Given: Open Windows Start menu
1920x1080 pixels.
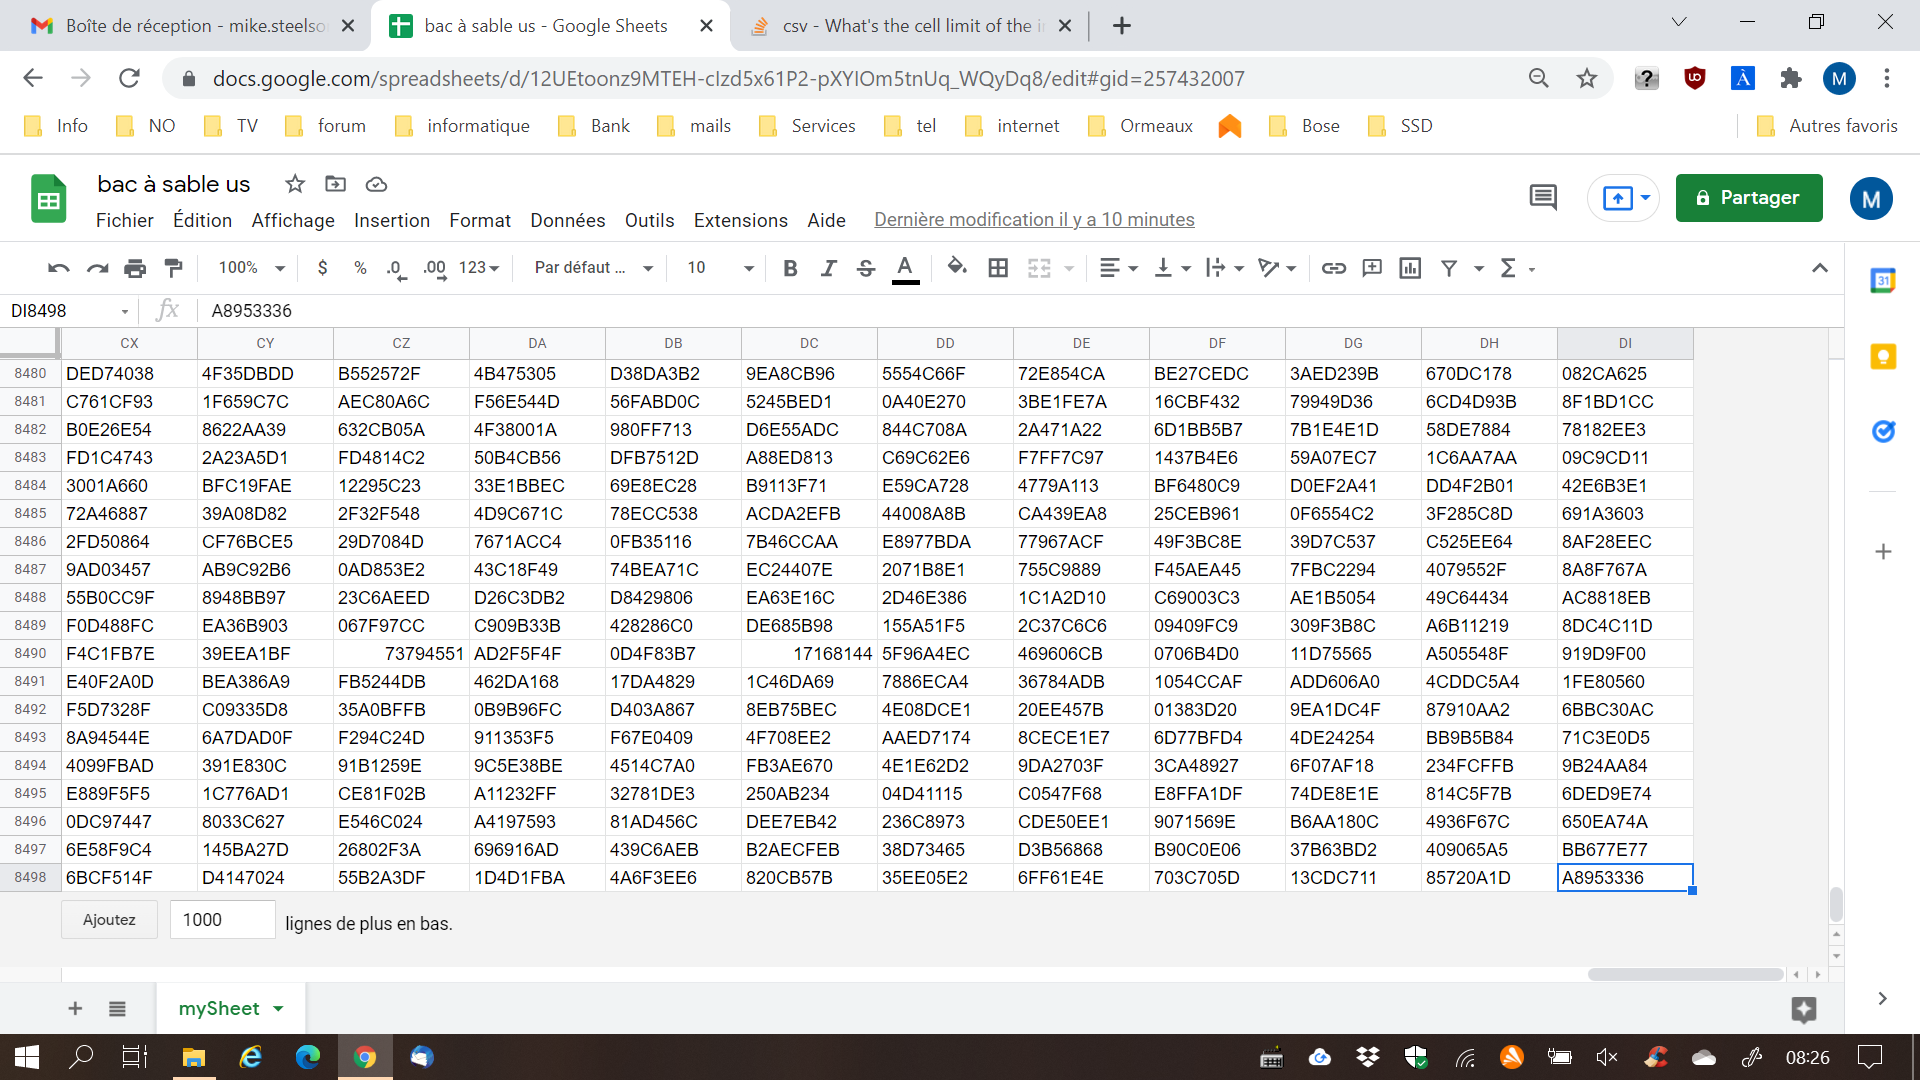Looking at the screenshot, I should (x=27, y=1057).
